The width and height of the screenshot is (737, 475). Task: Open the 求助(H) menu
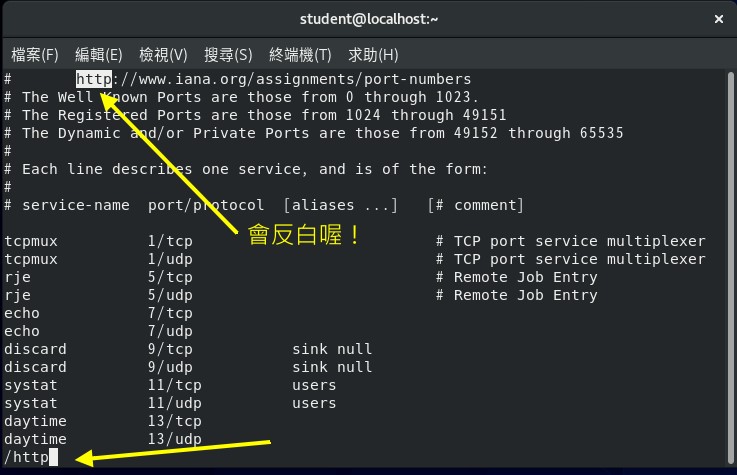(x=373, y=54)
